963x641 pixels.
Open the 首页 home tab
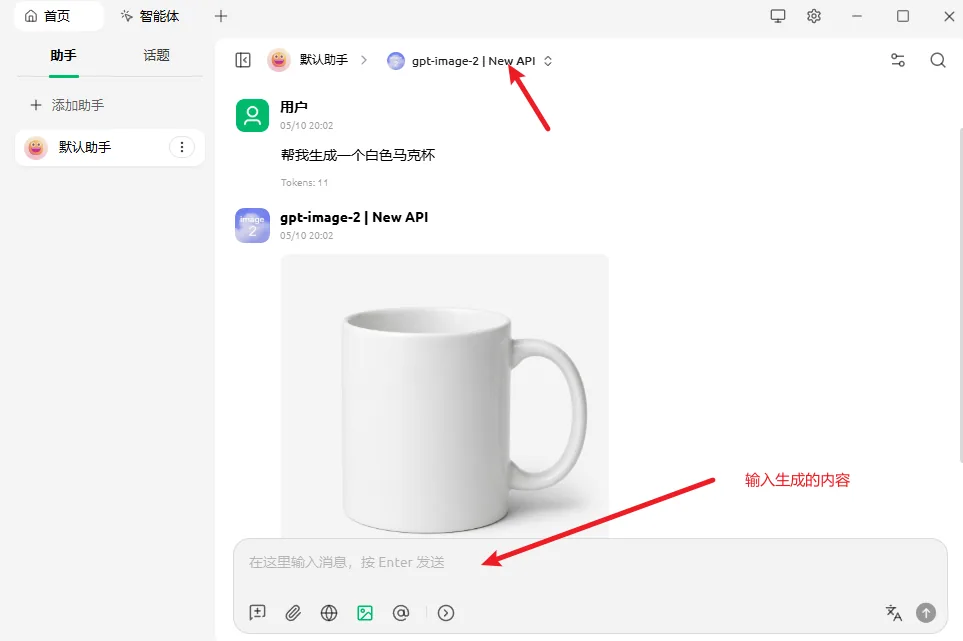tap(57, 16)
